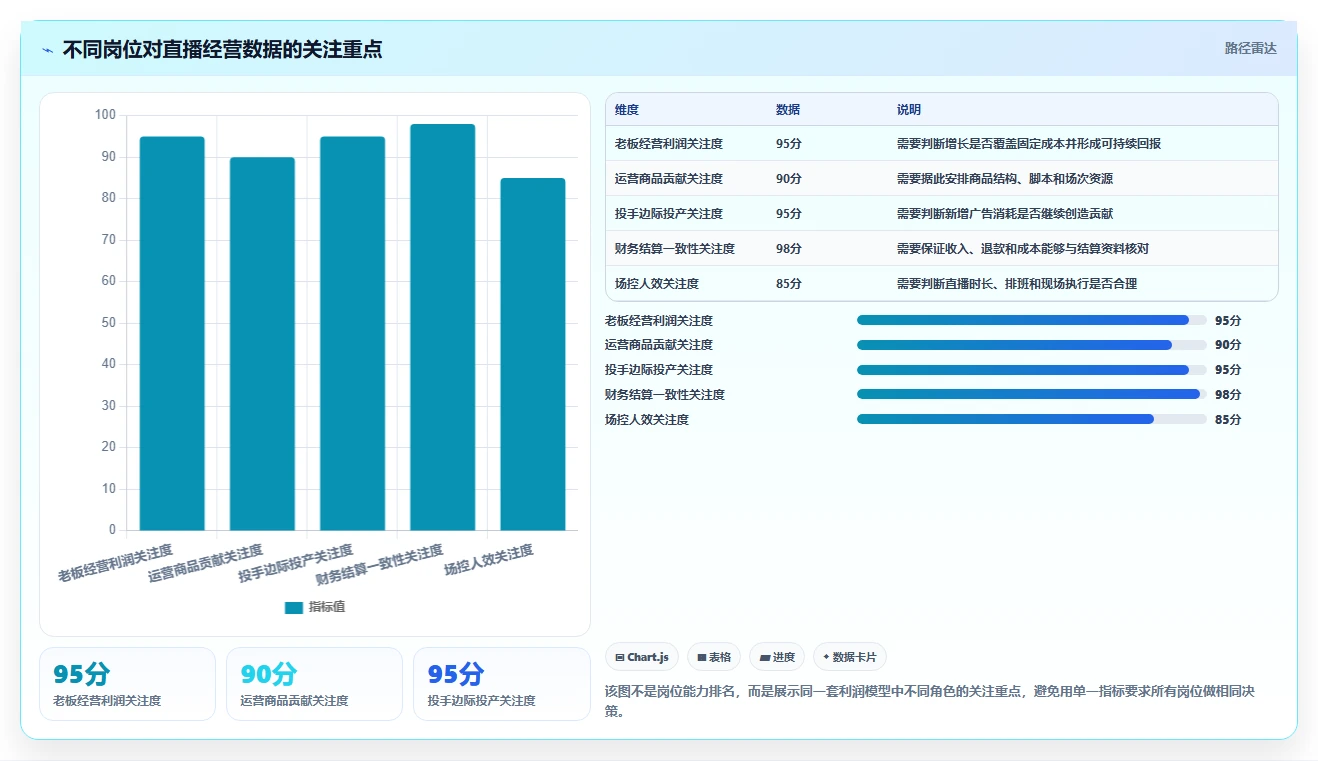
Task: Click the 数据 column header
Action: (x=788, y=110)
